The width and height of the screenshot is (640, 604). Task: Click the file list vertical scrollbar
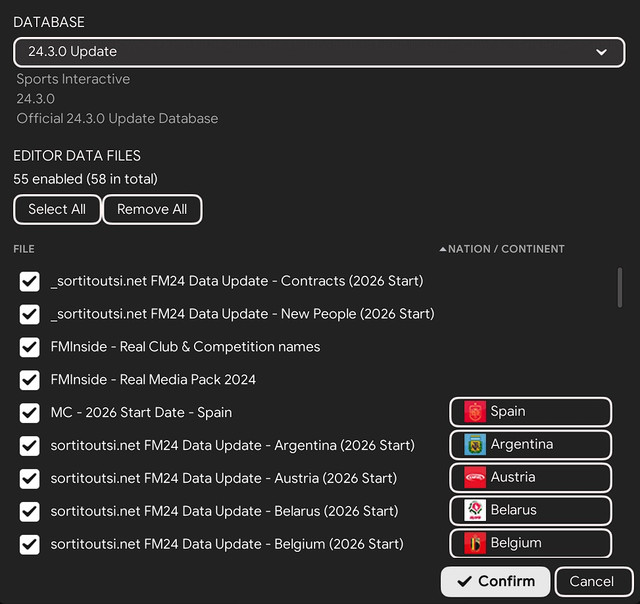pos(620,287)
